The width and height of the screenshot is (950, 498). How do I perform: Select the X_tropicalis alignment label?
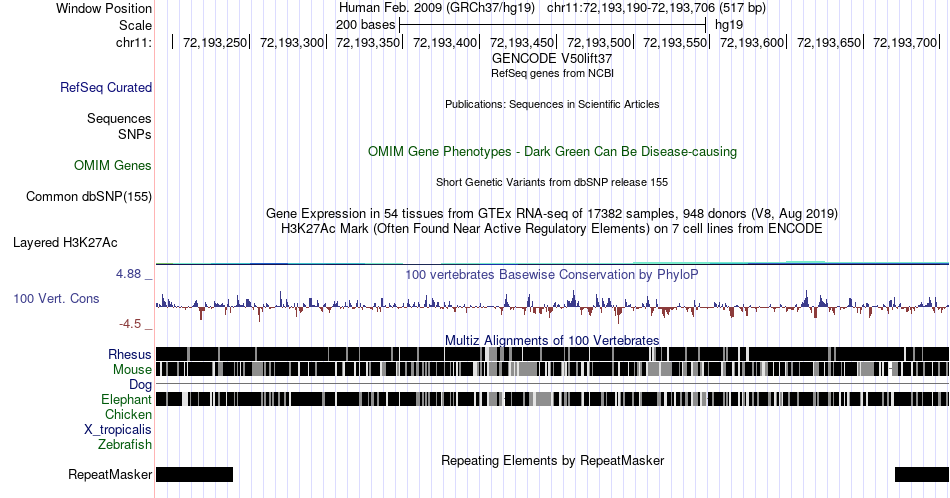(118, 430)
